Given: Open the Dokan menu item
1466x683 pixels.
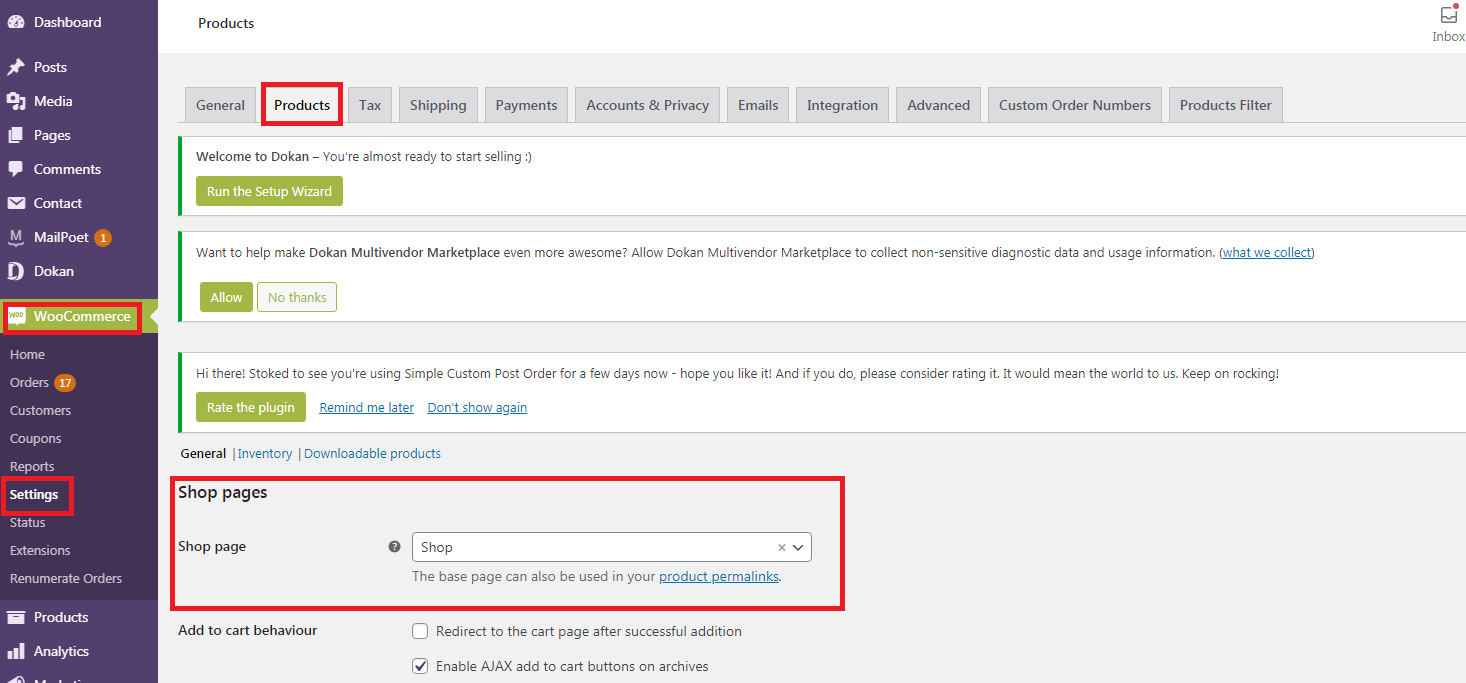Looking at the screenshot, I should coord(54,271).
